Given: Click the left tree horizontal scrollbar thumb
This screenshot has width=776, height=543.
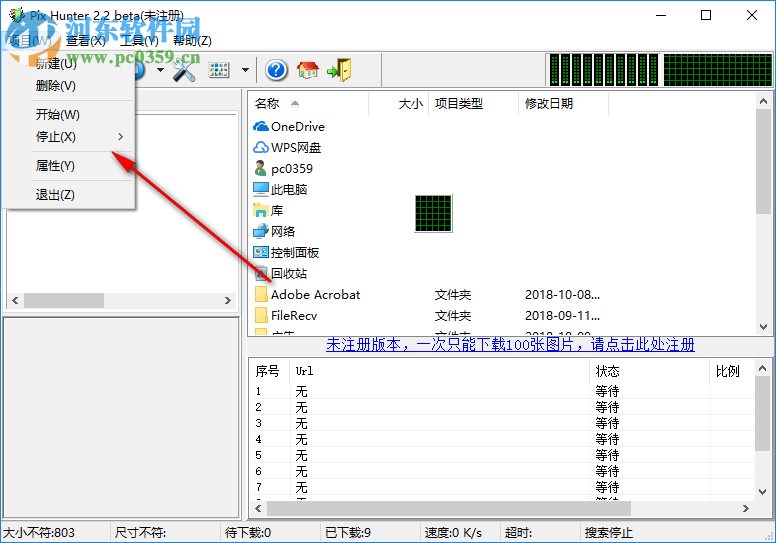Looking at the screenshot, I should (x=64, y=300).
